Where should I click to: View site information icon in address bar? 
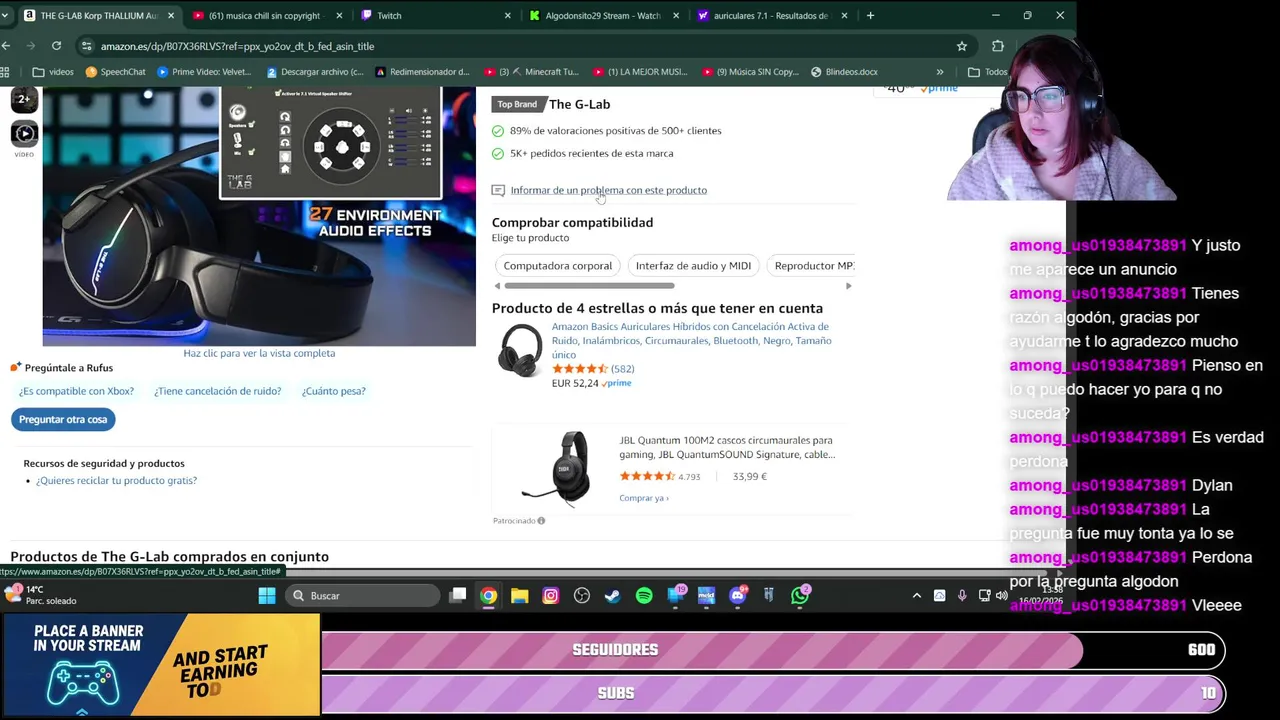point(87,46)
